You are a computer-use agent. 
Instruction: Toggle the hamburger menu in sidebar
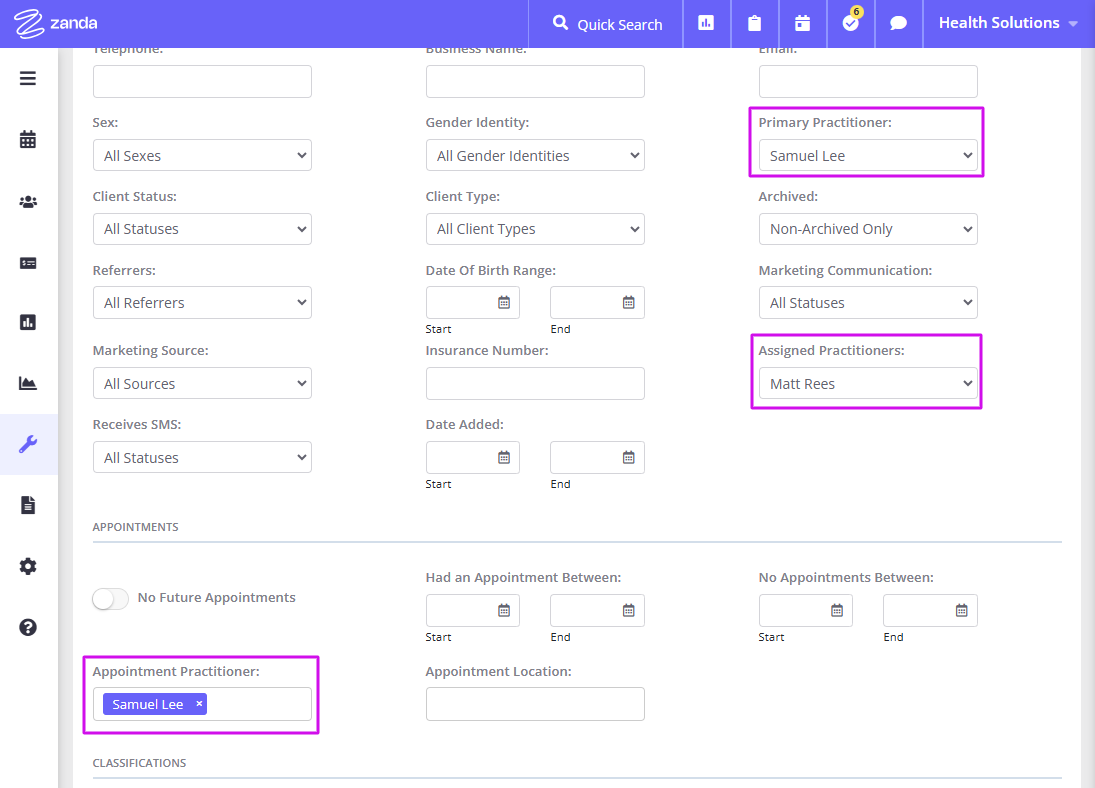pyautogui.click(x=28, y=77)
